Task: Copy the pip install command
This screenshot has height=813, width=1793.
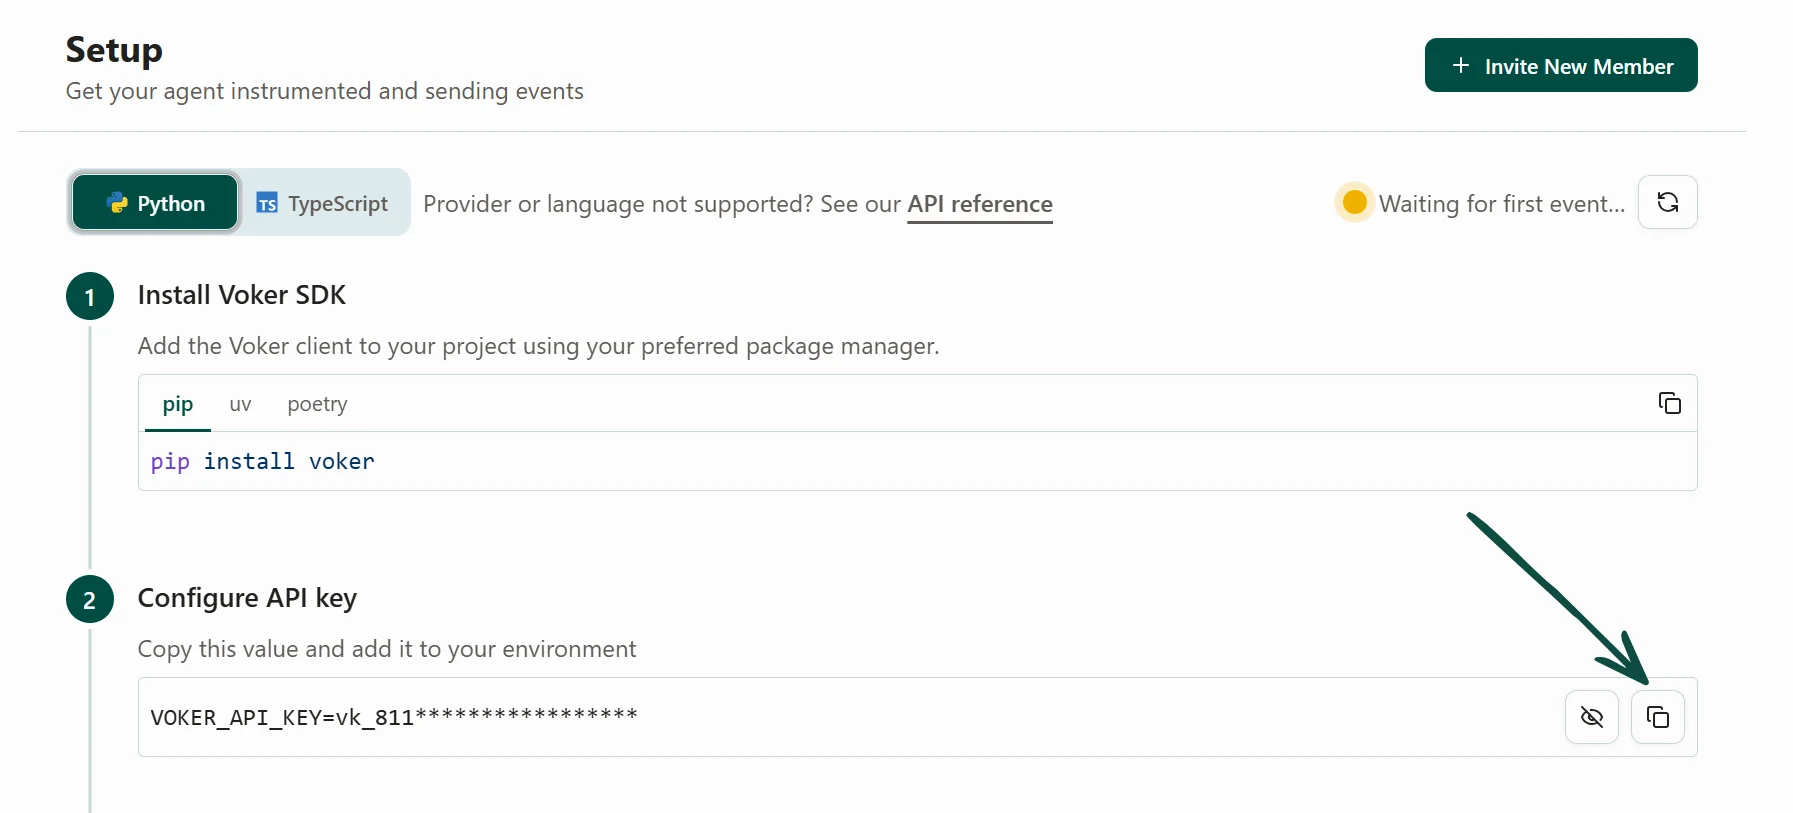Action: [x=1669, y=403]
